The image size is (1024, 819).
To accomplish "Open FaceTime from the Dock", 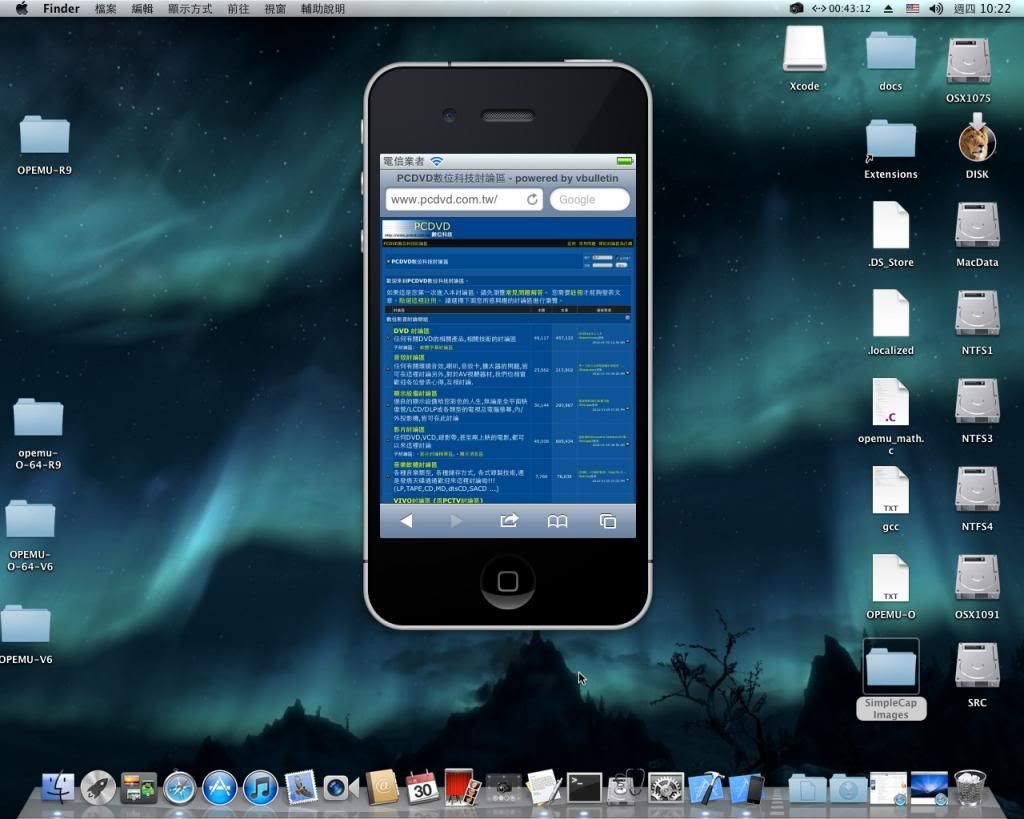I will [340, 788].
